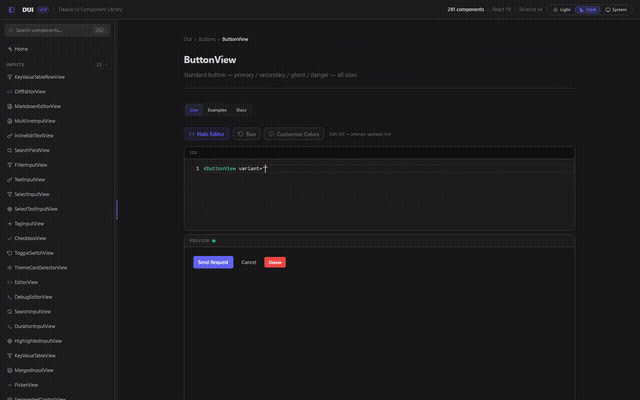This screenshot has height=400, width=640.
Task: Open Customize Colors
Action: pyautogui.click(x=294, y=134)
